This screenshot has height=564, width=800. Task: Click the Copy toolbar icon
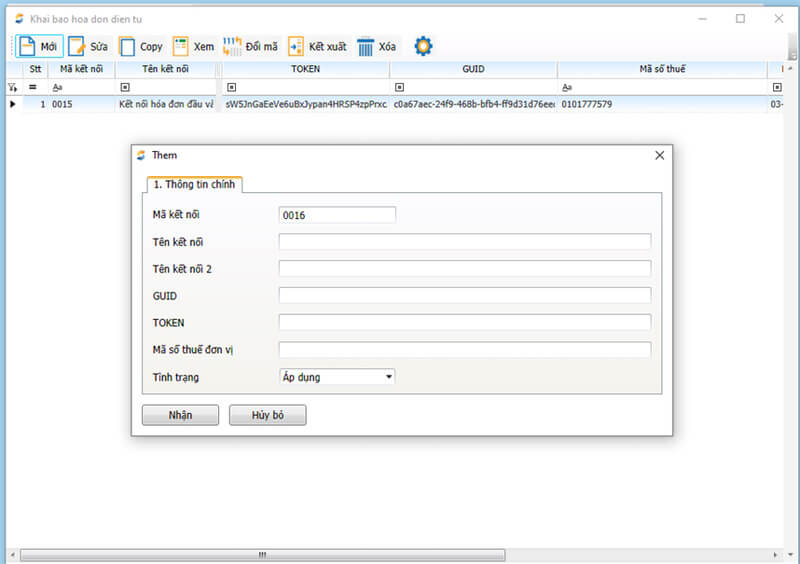tap(127, 46)
